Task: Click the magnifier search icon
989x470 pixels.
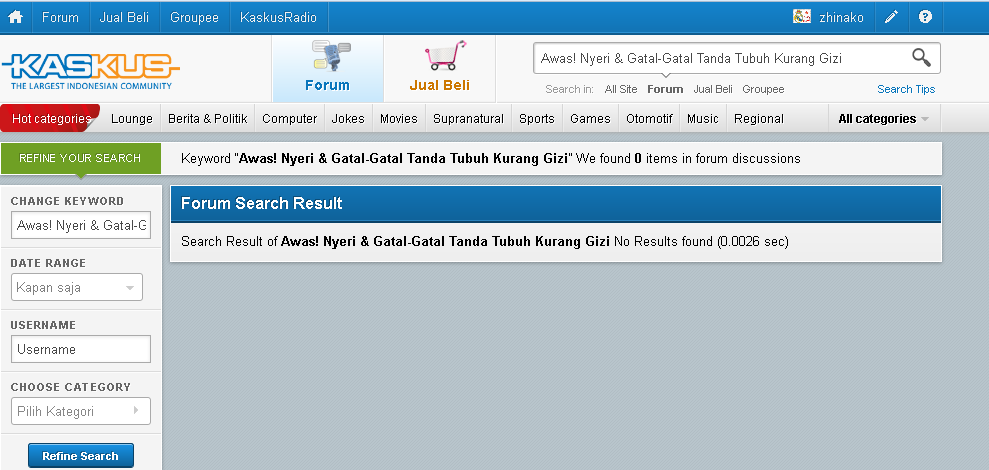Action: pyautogui.click(x=921, y=57)
